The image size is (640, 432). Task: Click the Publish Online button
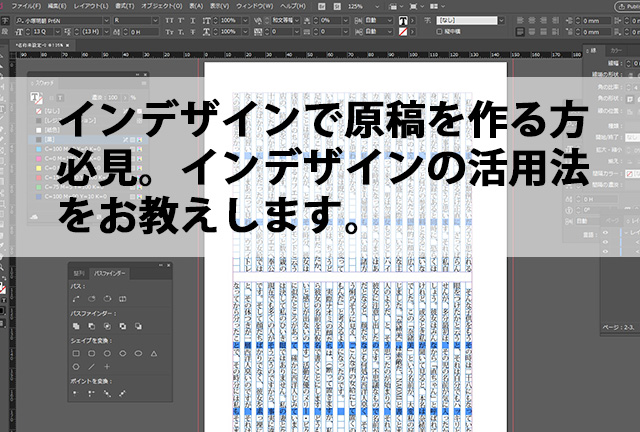pos(628,7)
